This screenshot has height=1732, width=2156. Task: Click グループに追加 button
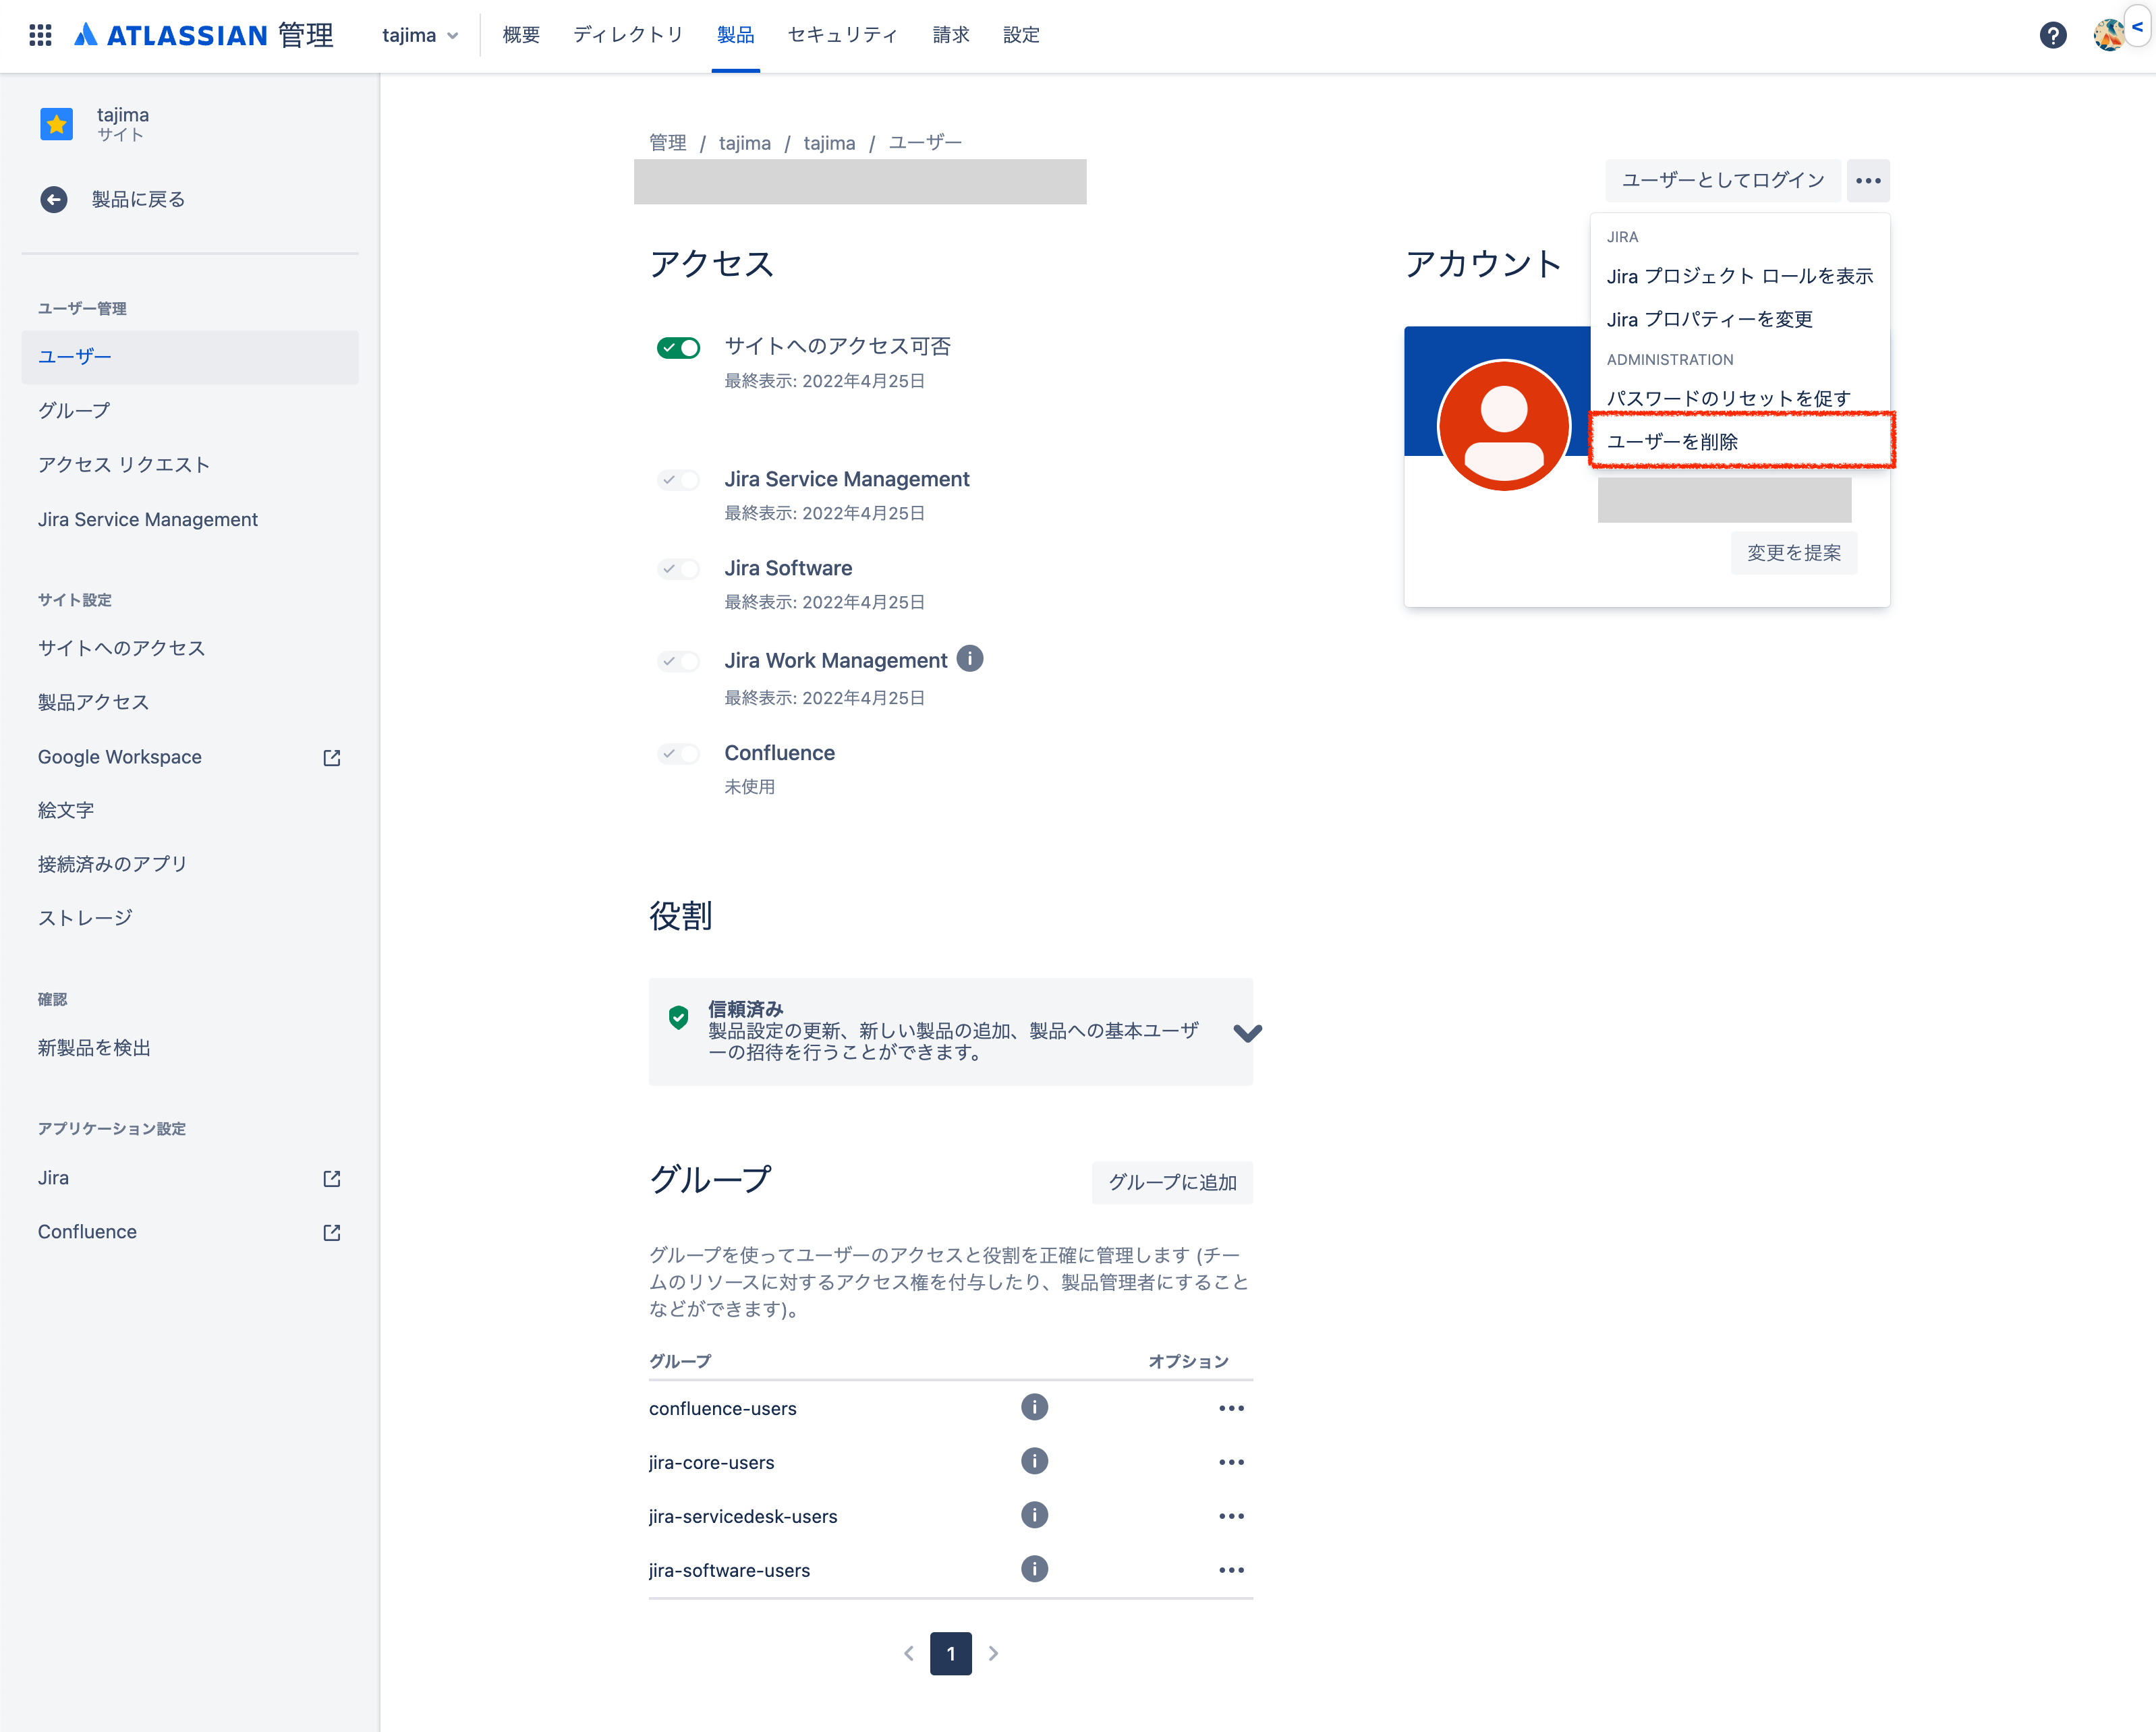pyautogui.click(x=1172, y=1182)
